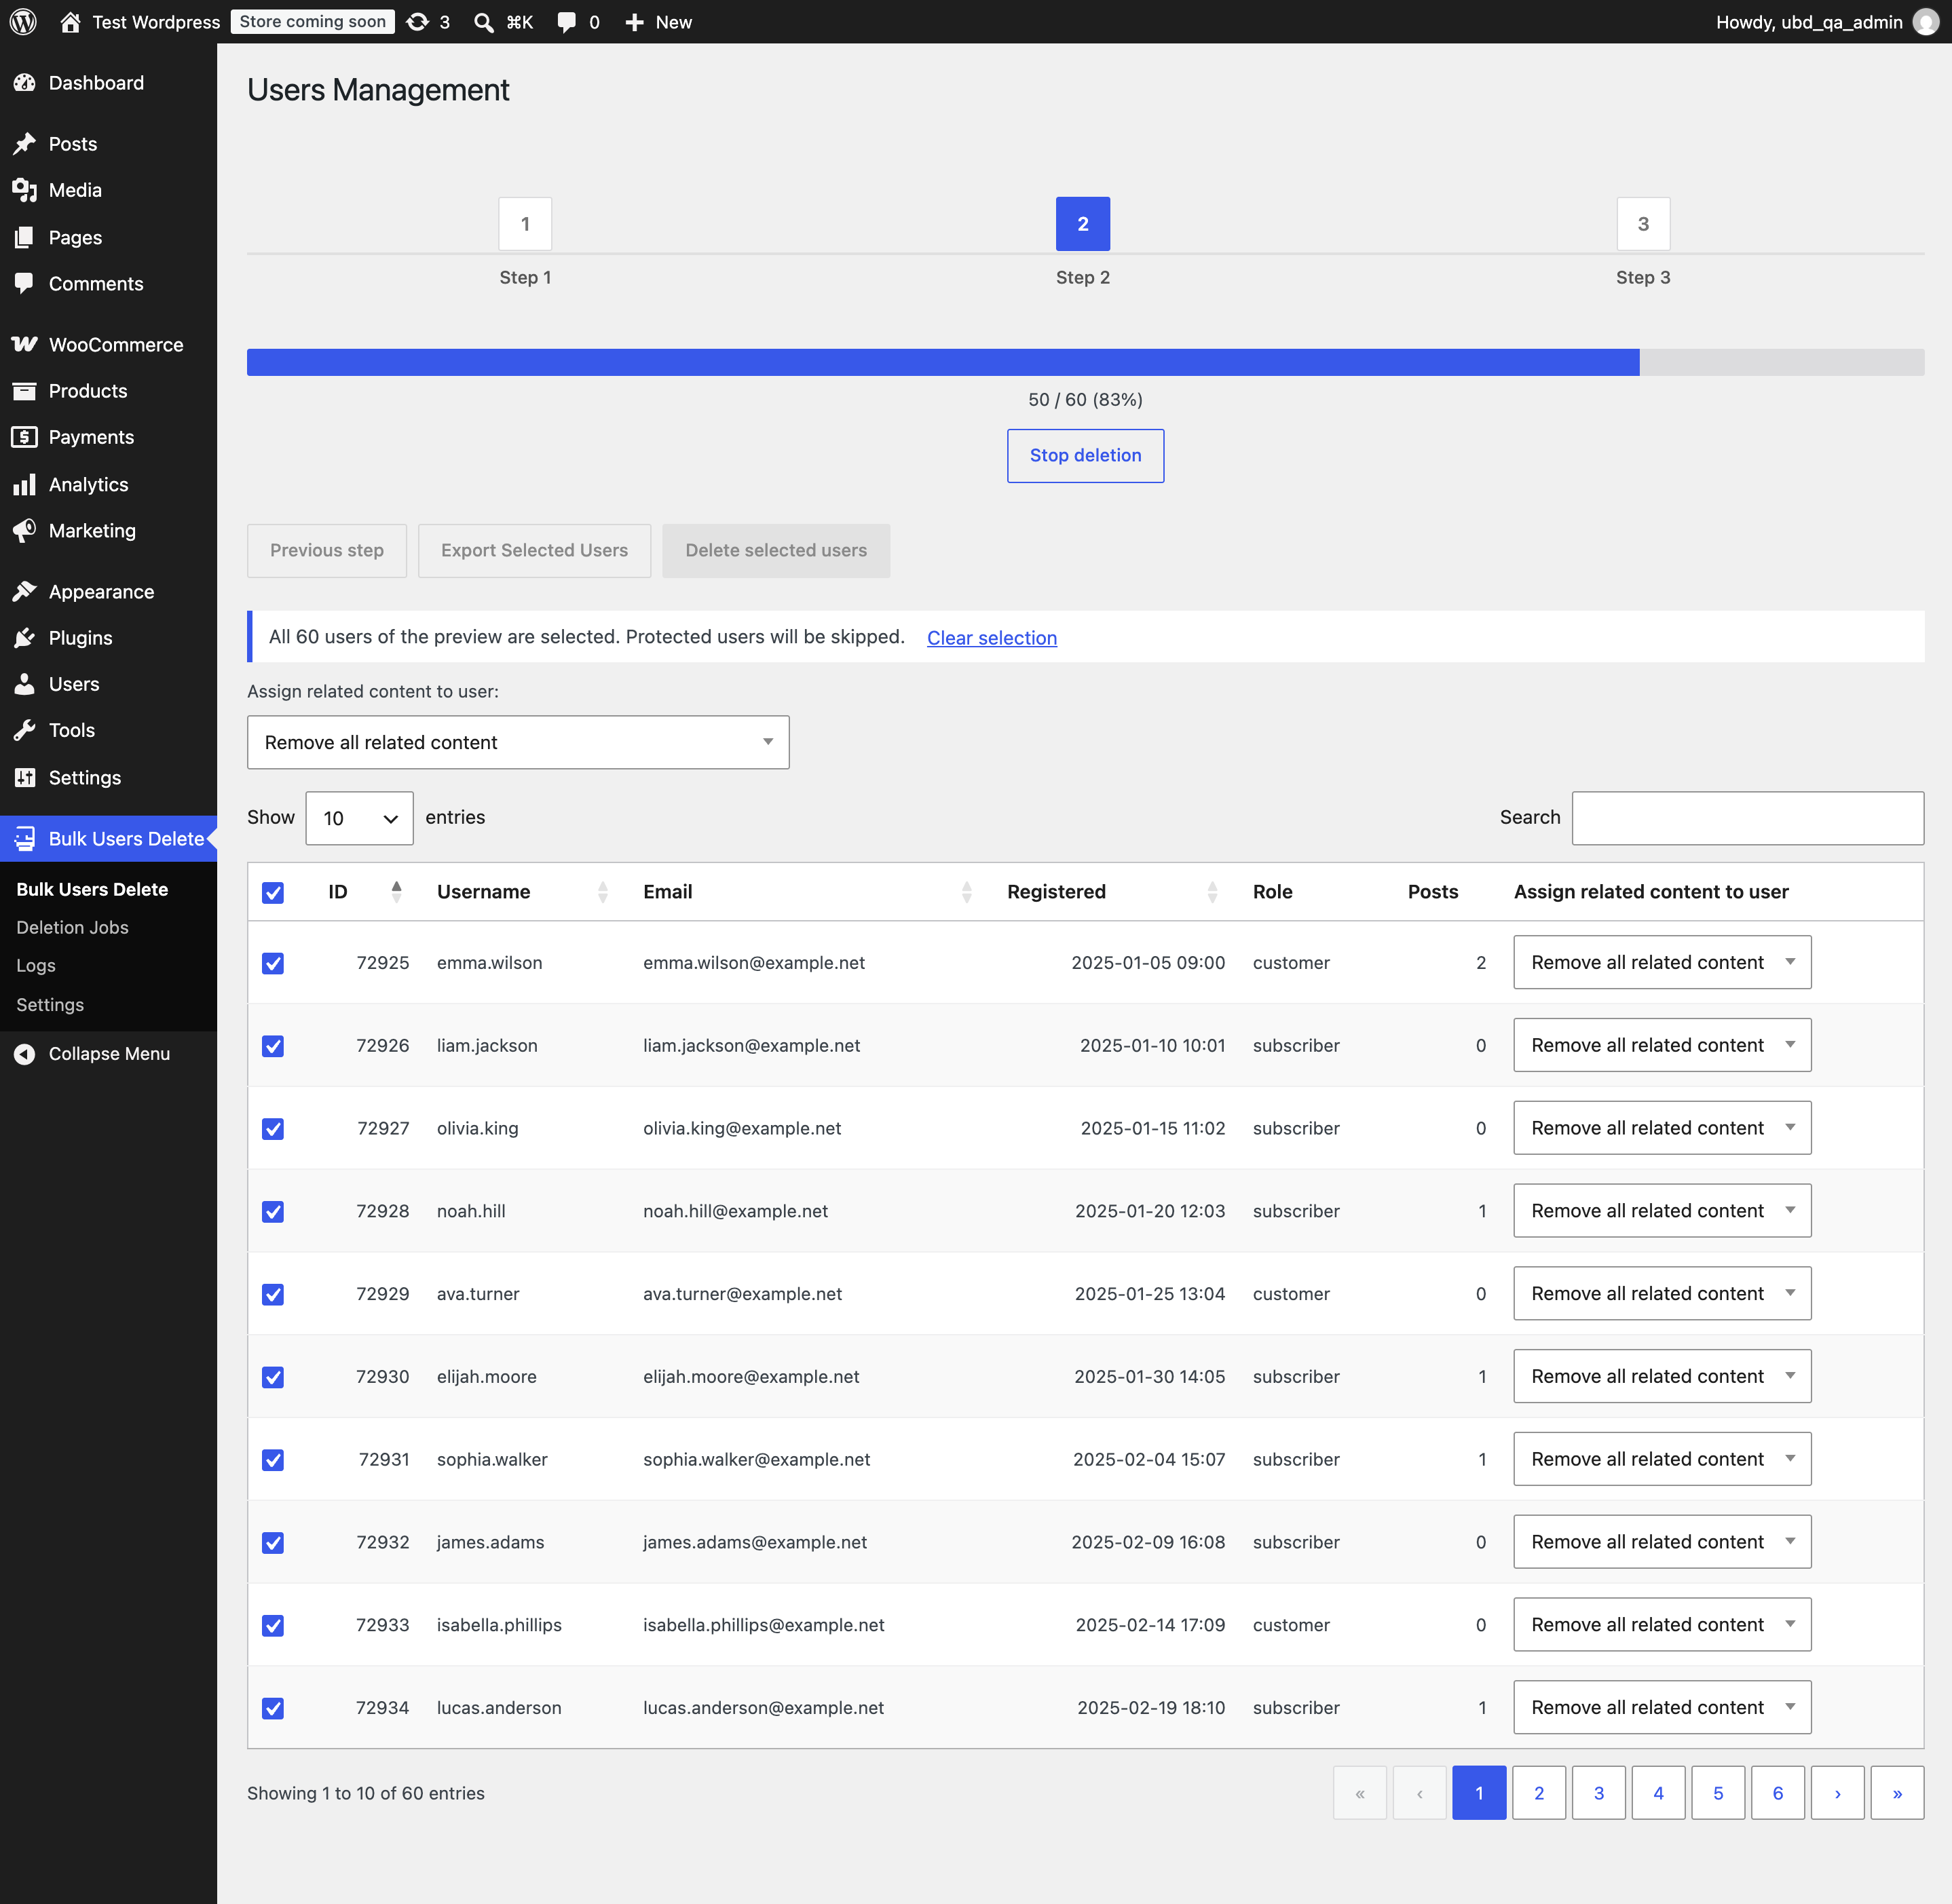This screenshot has width=1952, height=1904.
Task: Click the Media icon in sidebar
Action: click(25, 190)
